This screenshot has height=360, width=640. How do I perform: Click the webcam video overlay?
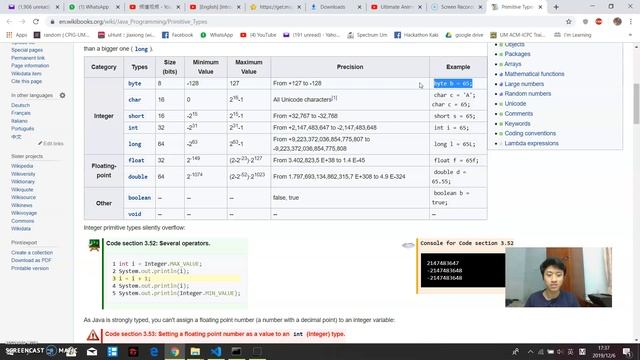tap(558, 277)
